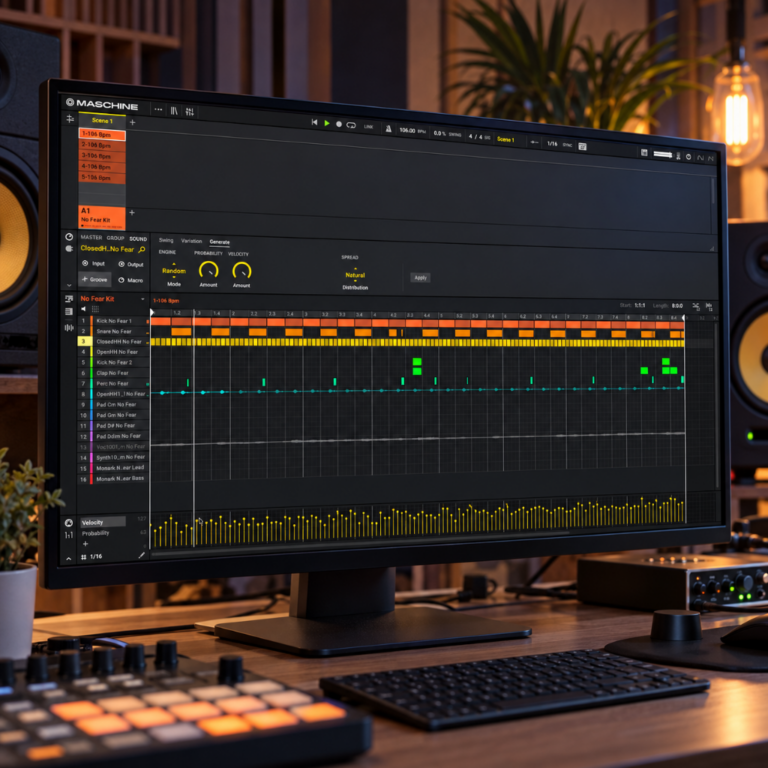Select the Kick No Fear 1 sound
The image size is (768, 768).
[x=113, y=321]
